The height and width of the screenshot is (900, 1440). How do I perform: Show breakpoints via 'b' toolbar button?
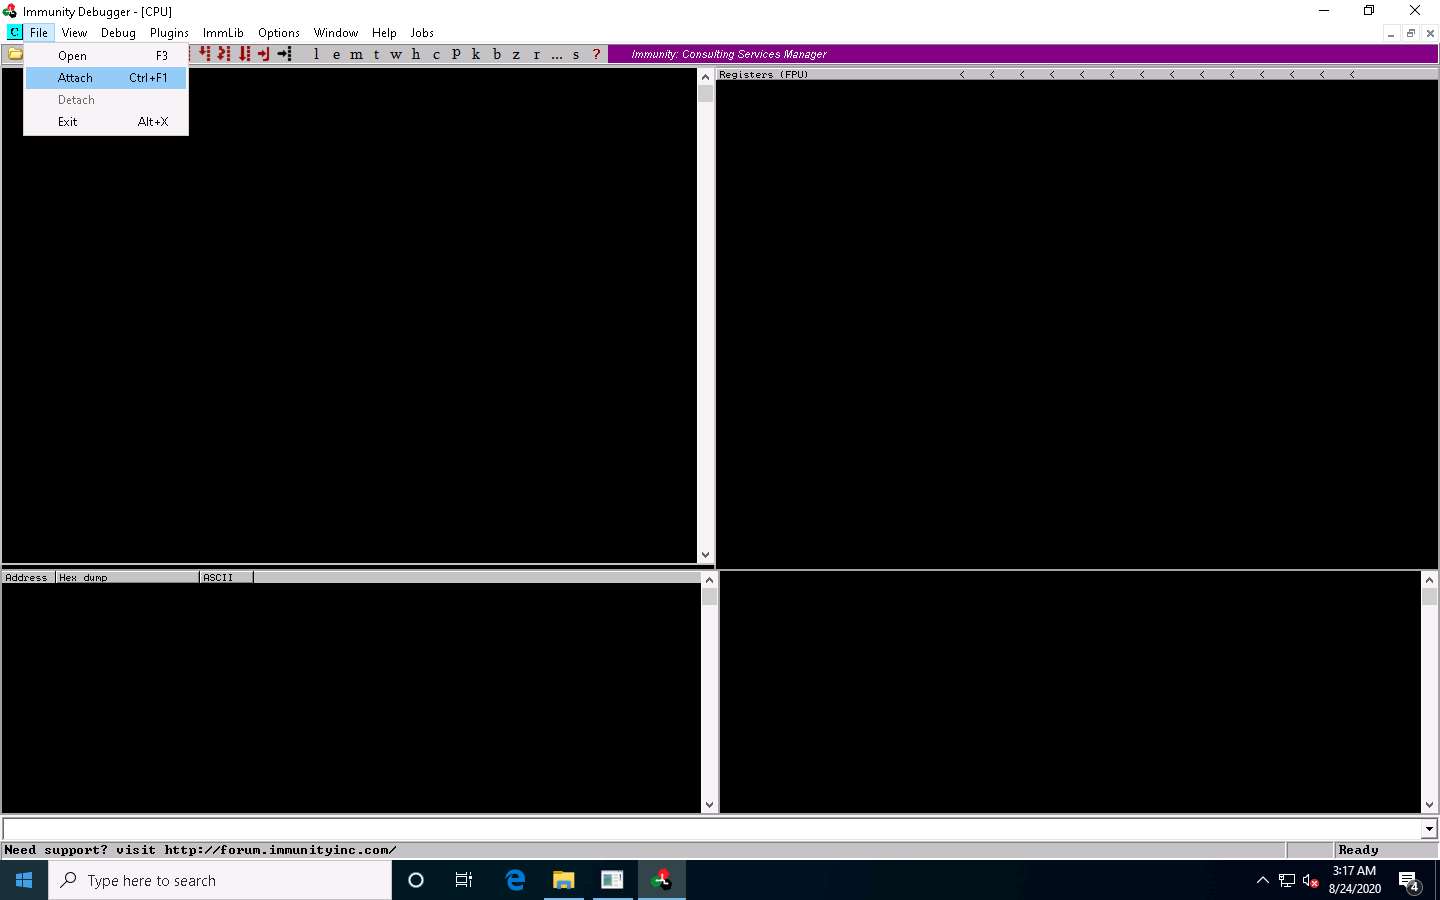pos(496,54)
